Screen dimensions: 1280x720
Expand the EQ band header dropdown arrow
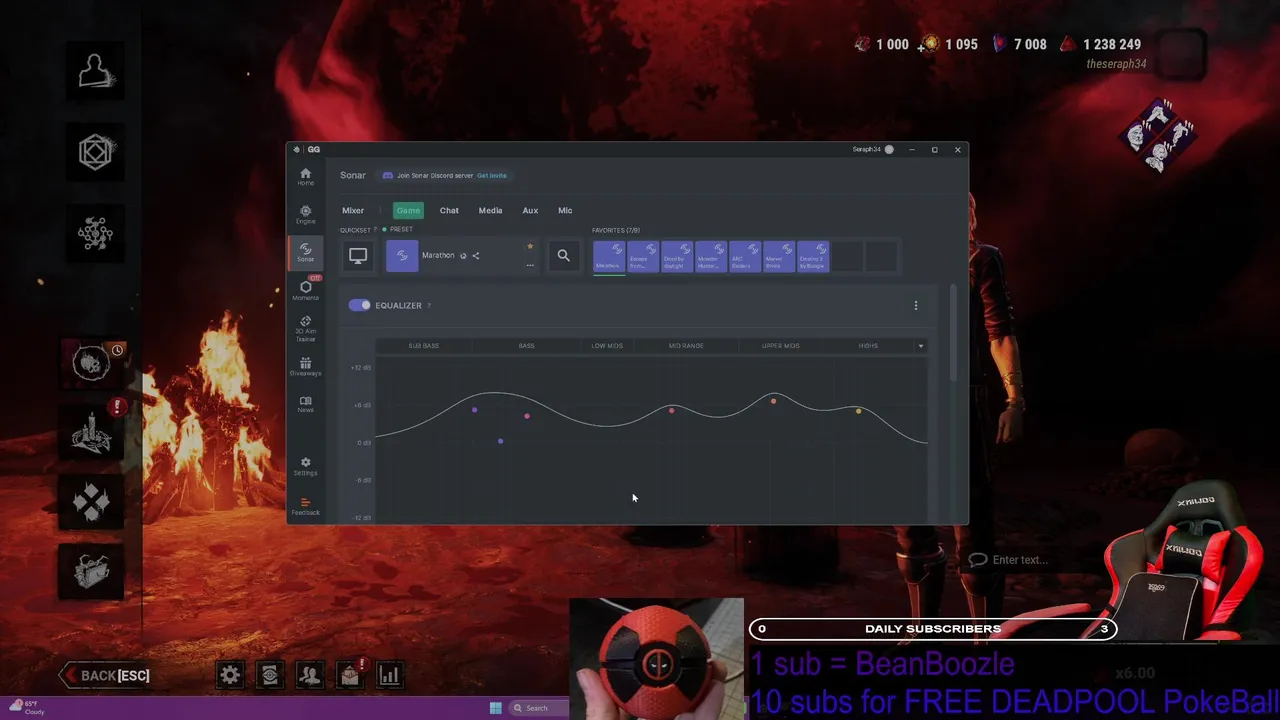(921, 346)
